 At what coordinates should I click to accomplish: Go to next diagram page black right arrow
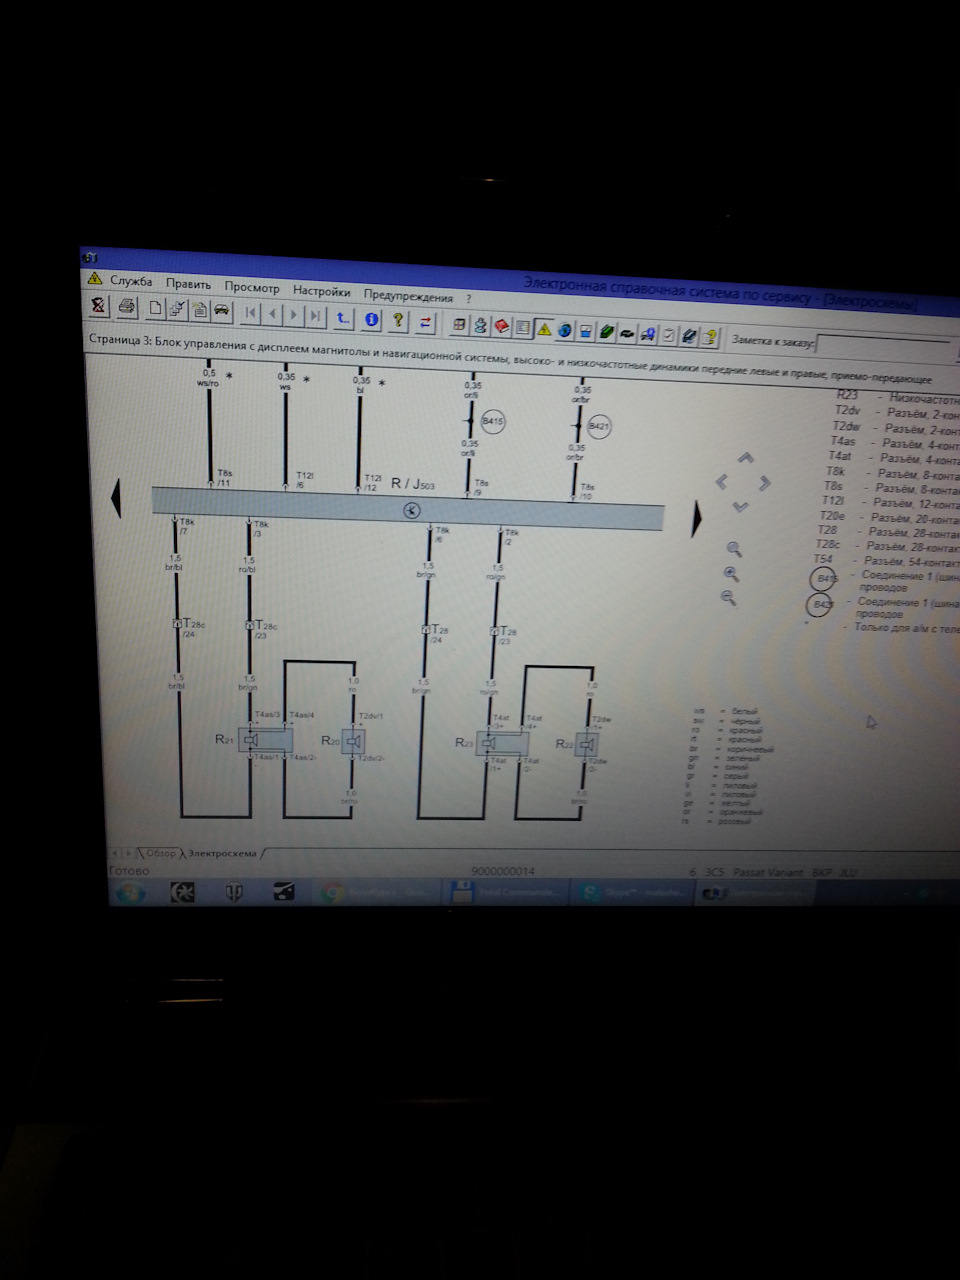[x=696, y=517]
